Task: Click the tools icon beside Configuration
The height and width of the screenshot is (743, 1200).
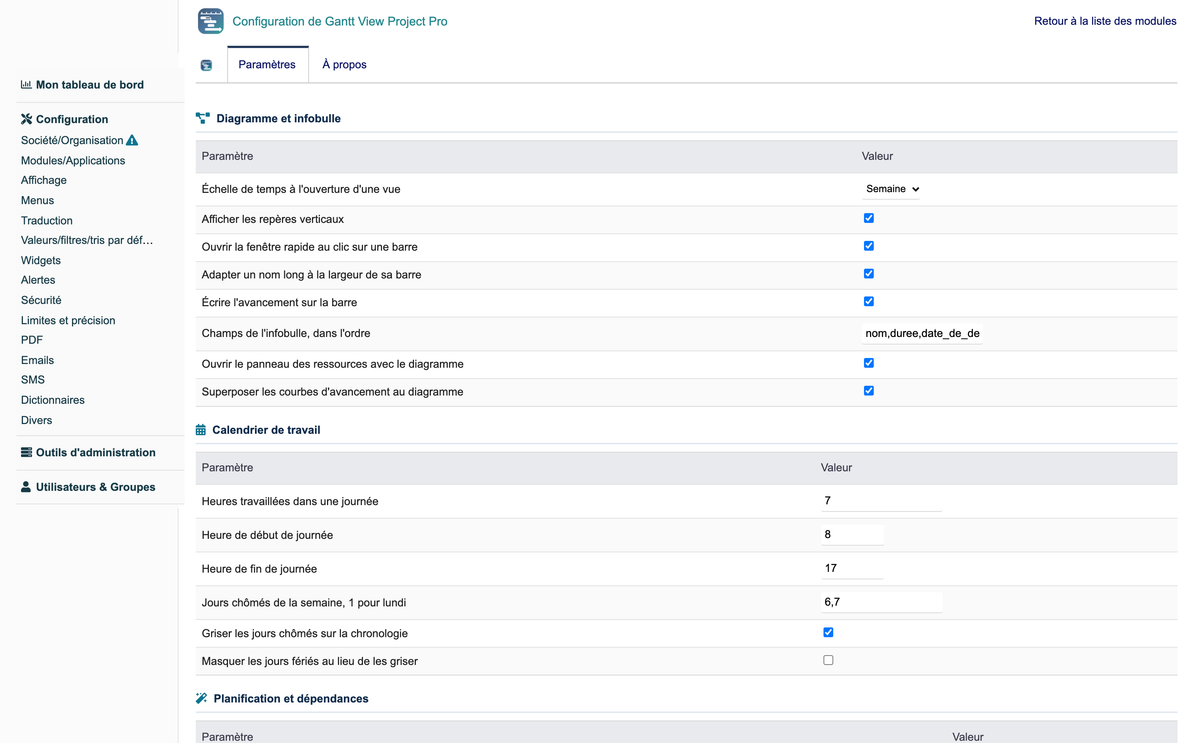Action: tap(26, 119)
